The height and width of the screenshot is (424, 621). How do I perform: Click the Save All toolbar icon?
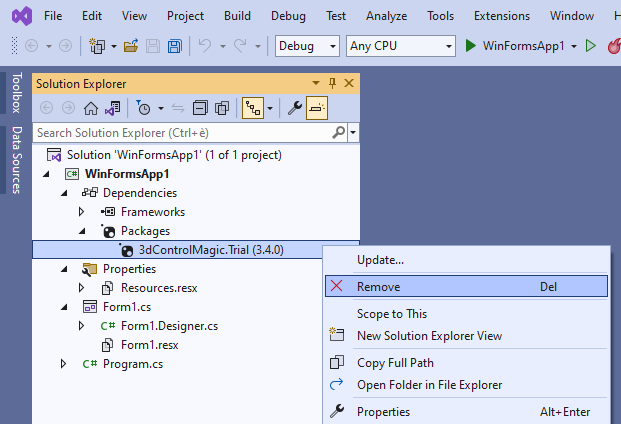(175, 46)
